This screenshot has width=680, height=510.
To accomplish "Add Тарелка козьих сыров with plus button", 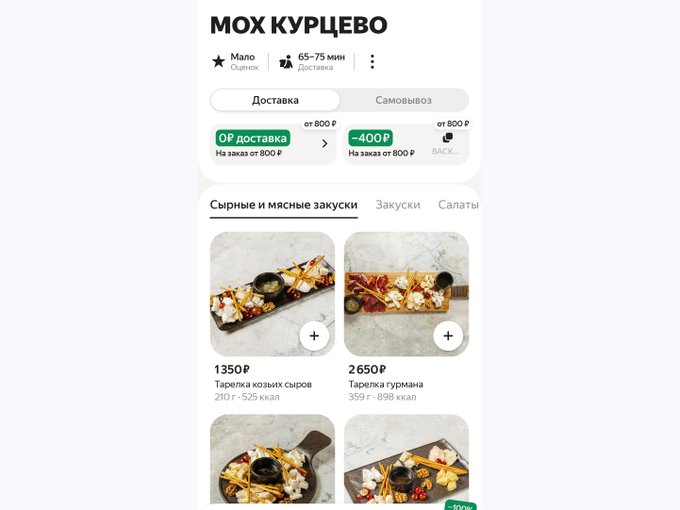I will click(314, 336).
